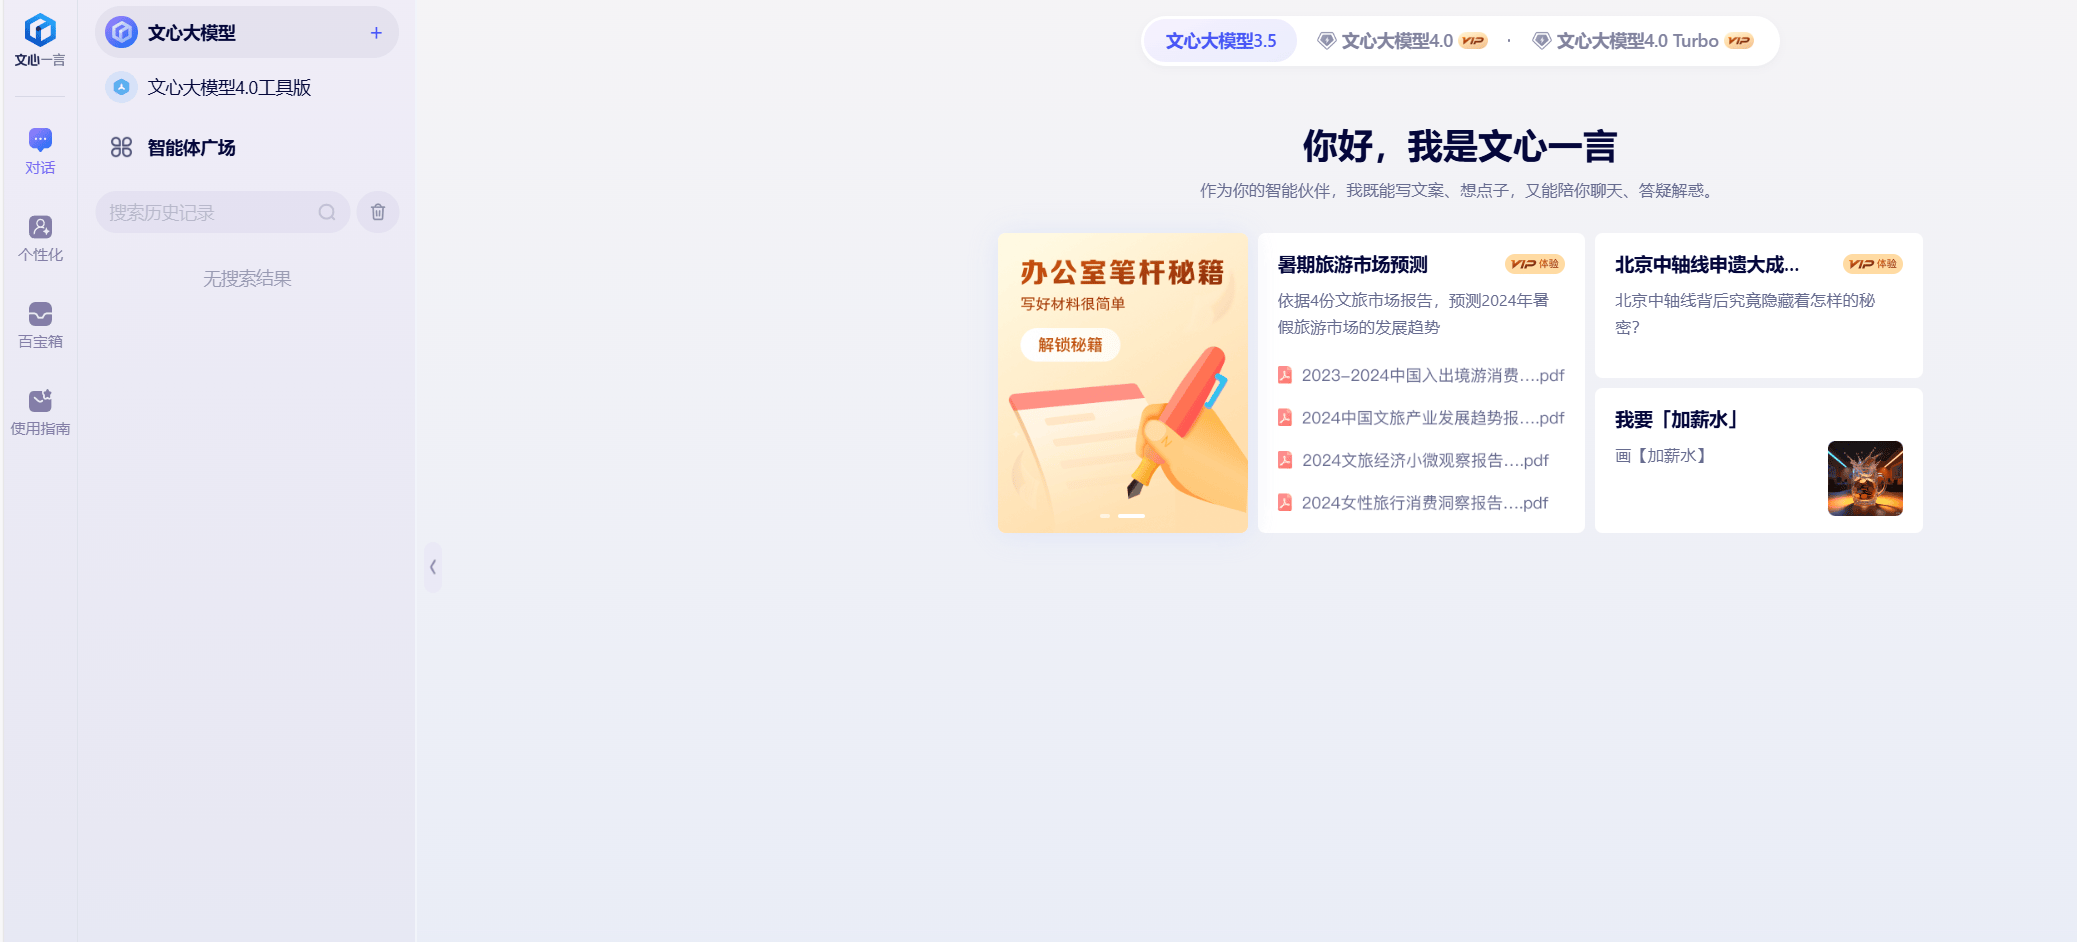Switch to 文心大模型3.5 tab

1221,41
